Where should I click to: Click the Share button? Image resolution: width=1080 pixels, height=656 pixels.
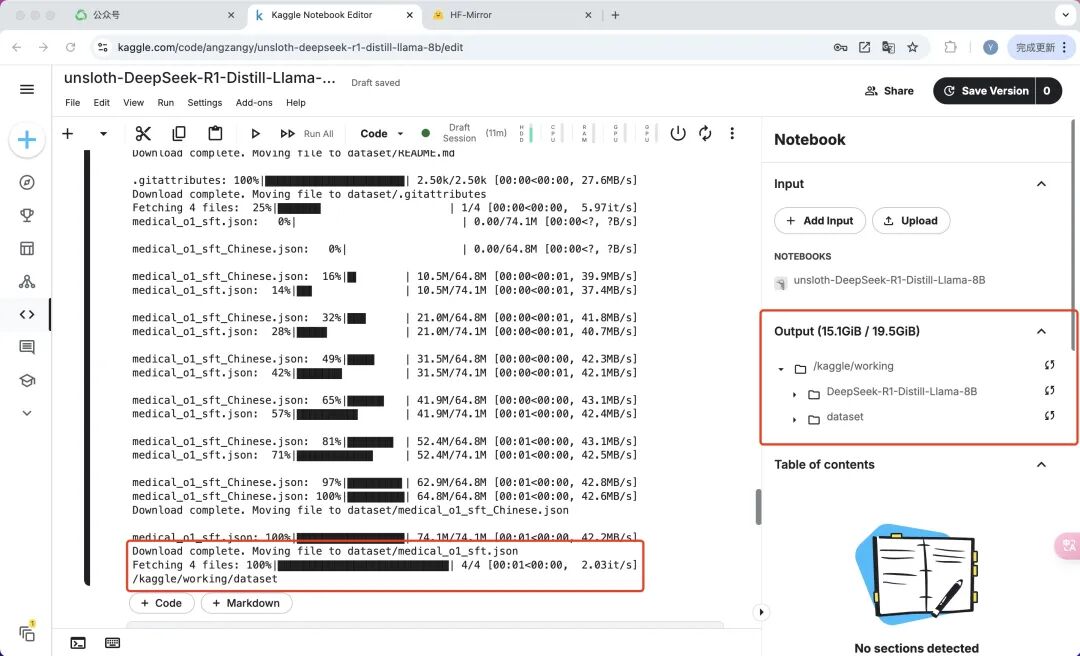(x=889, y=91)
